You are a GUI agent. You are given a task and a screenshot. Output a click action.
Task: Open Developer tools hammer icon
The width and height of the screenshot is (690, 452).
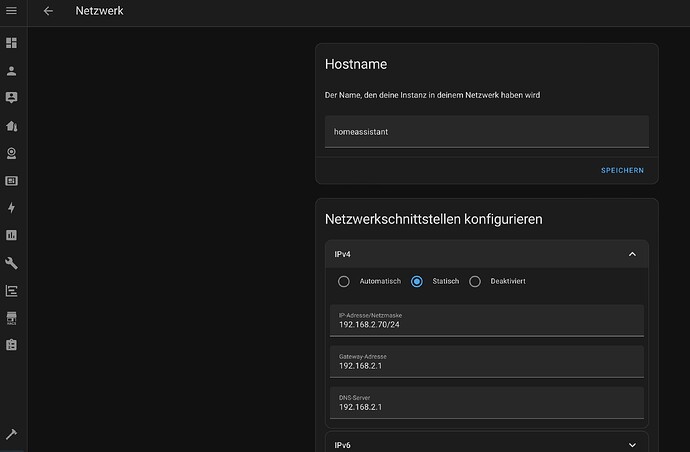pyautogui.click(x=11, y=434)
